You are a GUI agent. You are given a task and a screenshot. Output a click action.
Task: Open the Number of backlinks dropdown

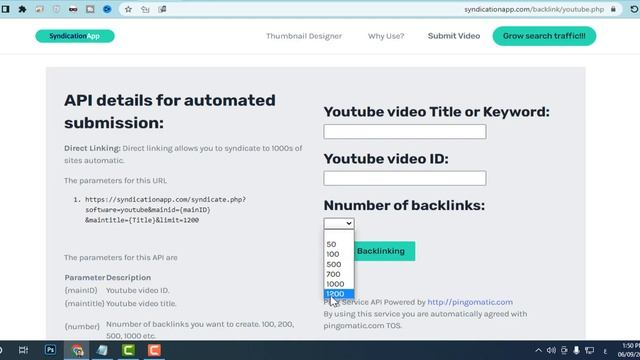(339, 223)
